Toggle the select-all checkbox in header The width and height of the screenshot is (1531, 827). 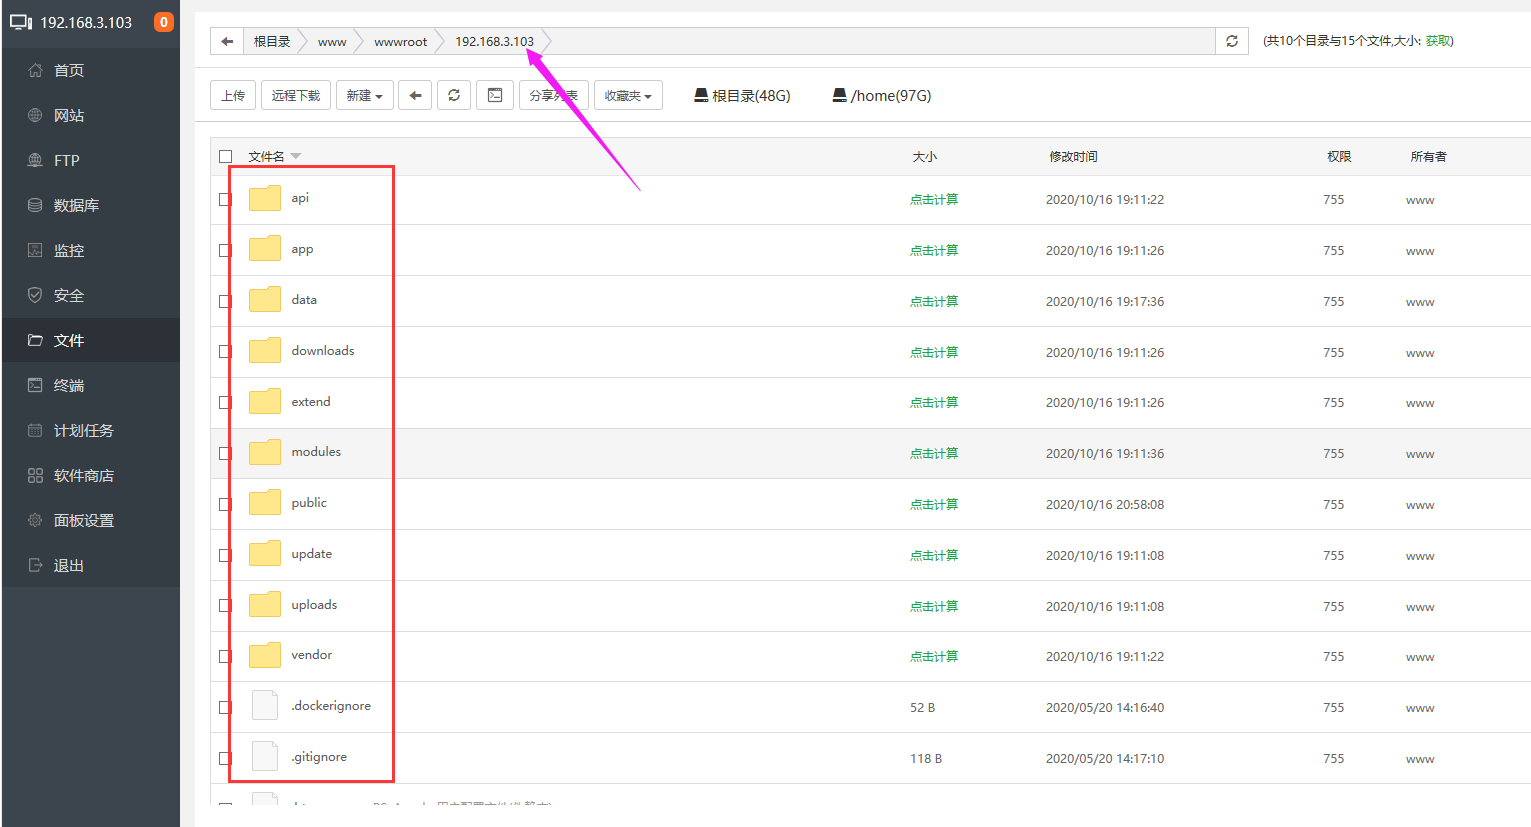point(226,156)
